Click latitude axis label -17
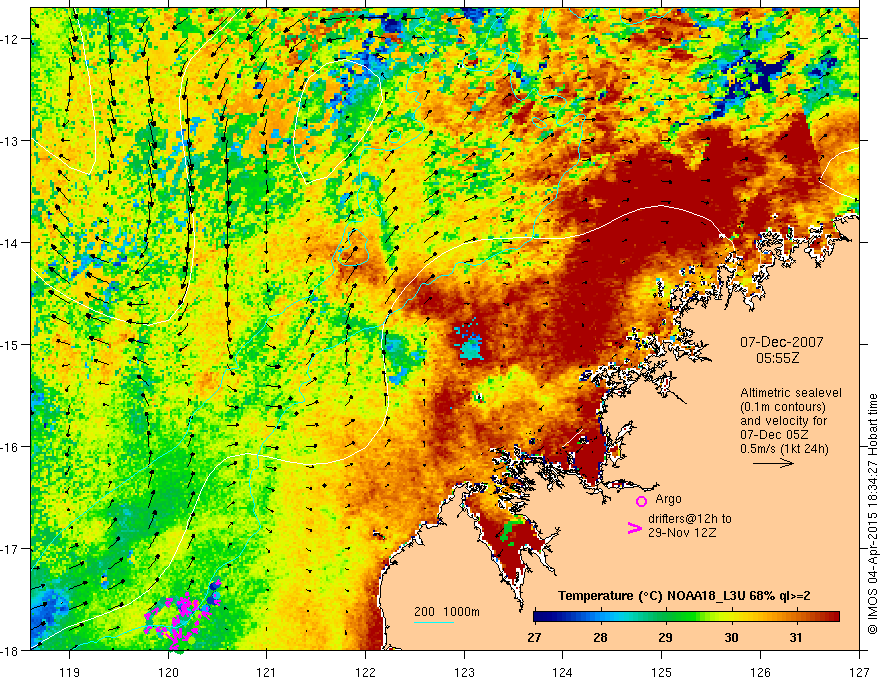 10,548
